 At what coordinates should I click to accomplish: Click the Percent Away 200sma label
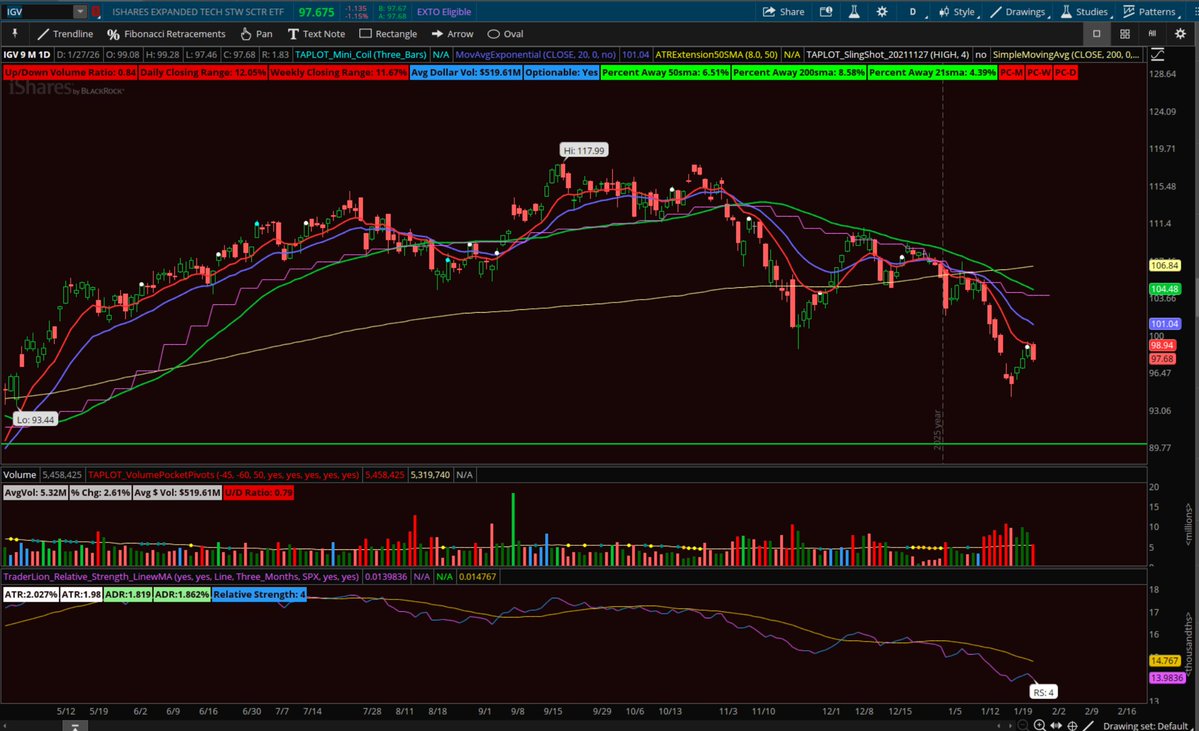[x=799, y=73]
